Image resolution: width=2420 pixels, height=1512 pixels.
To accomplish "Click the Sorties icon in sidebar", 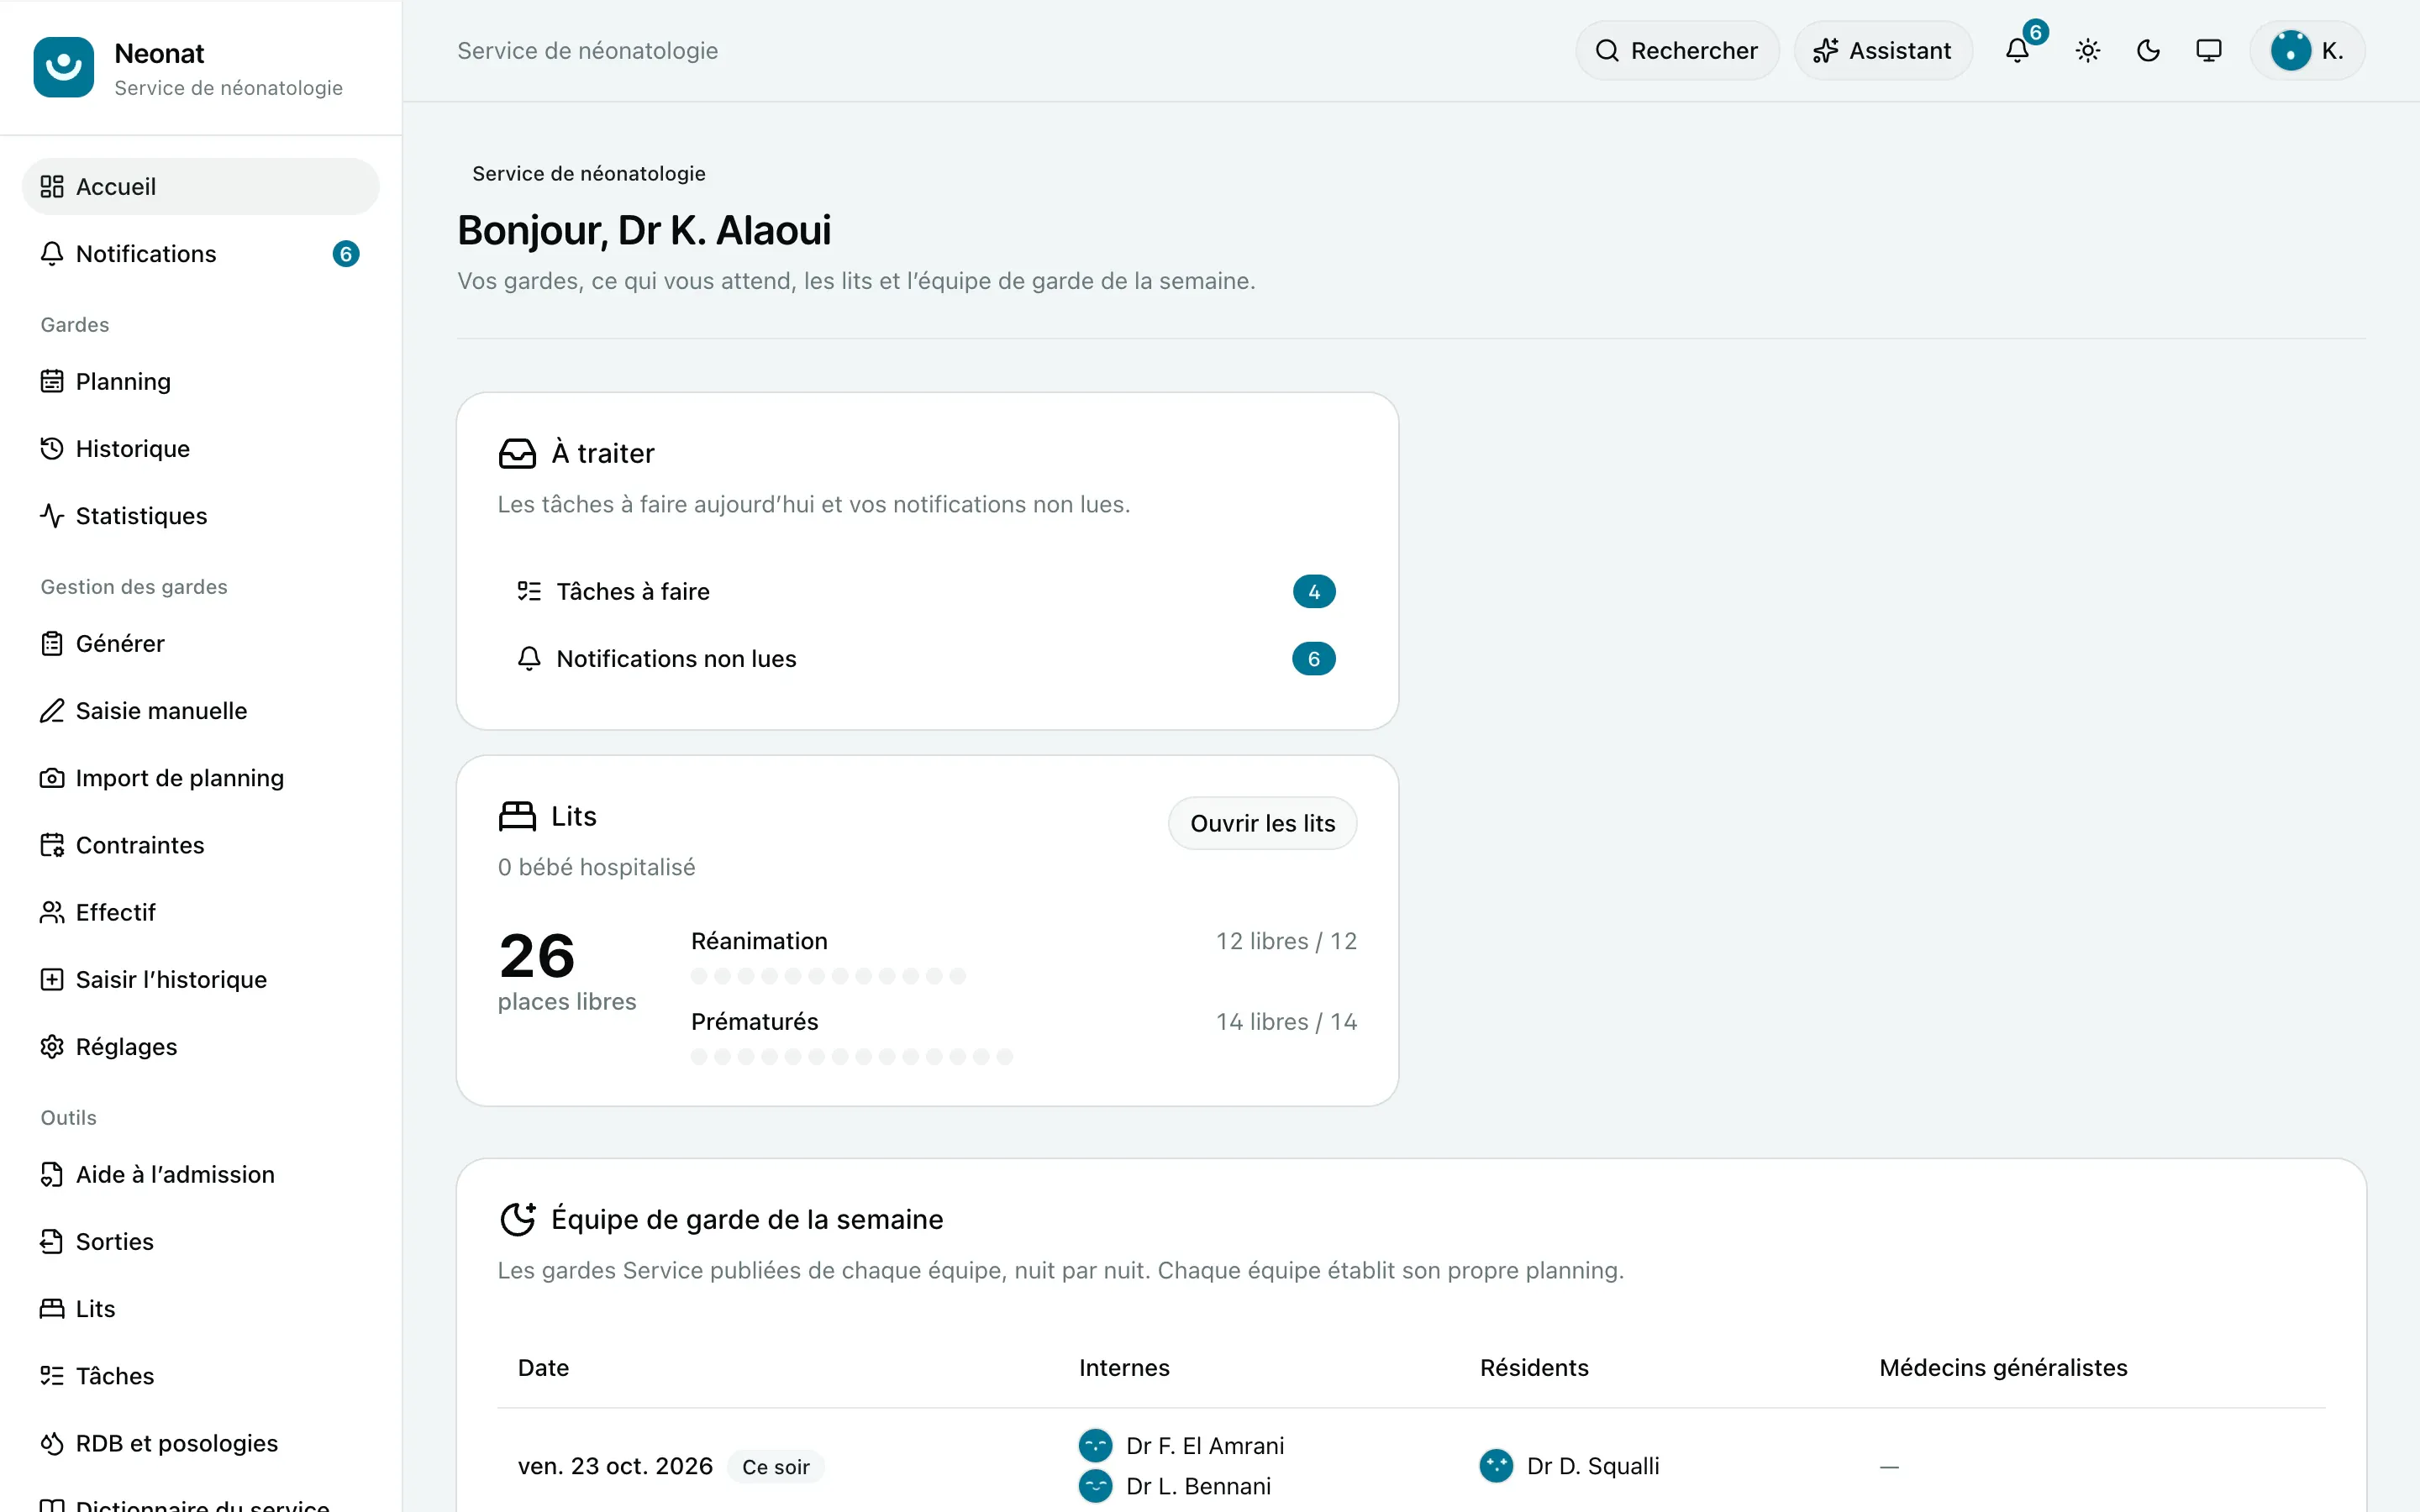I will coord(52,1241).
